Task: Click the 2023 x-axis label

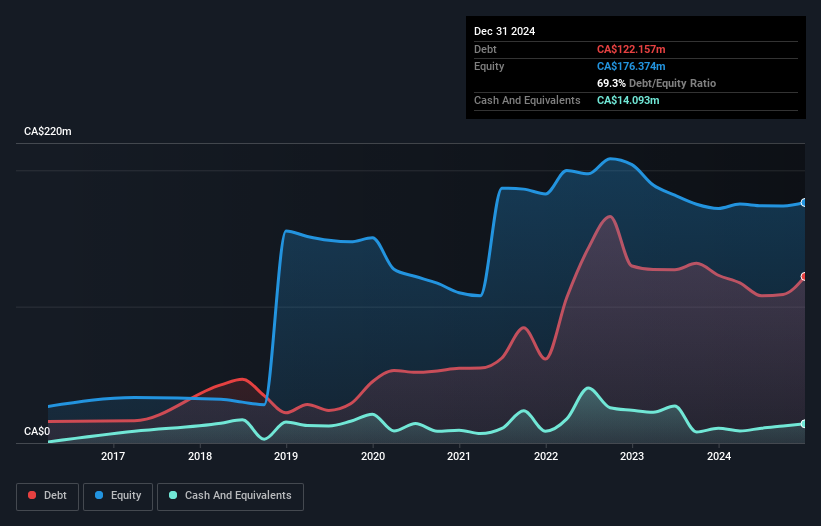Action: tap(632, 456)
